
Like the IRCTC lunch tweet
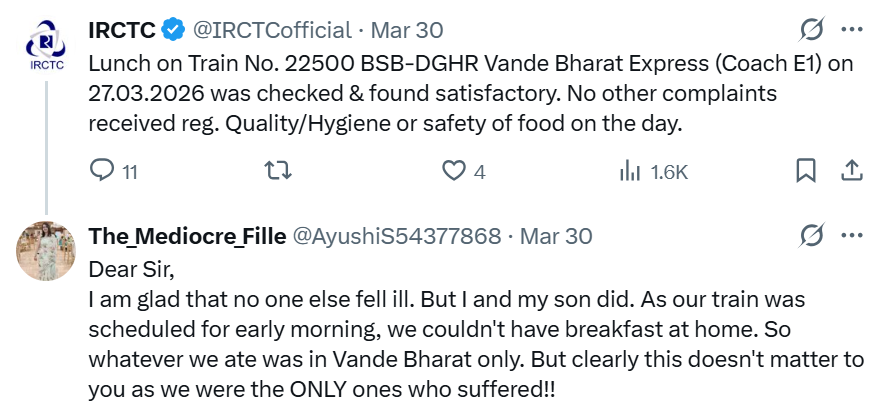[x=455, y=171]
